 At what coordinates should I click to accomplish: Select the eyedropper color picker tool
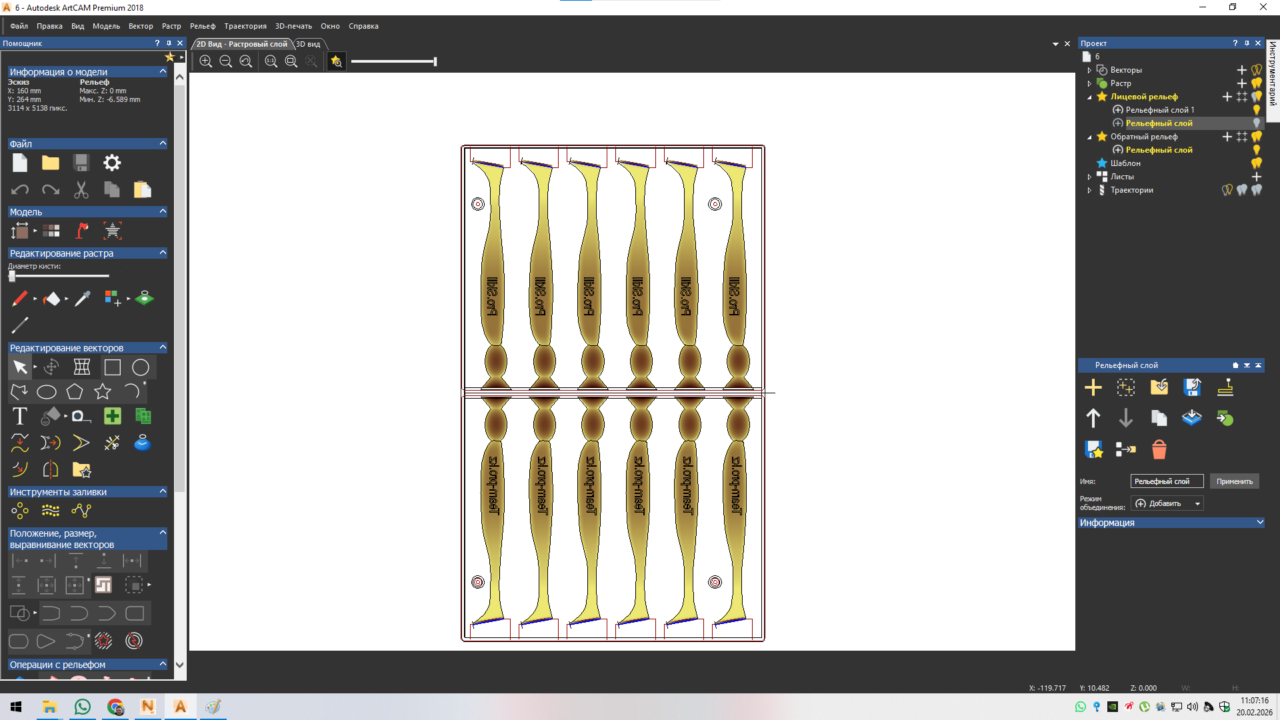(83, 299)
